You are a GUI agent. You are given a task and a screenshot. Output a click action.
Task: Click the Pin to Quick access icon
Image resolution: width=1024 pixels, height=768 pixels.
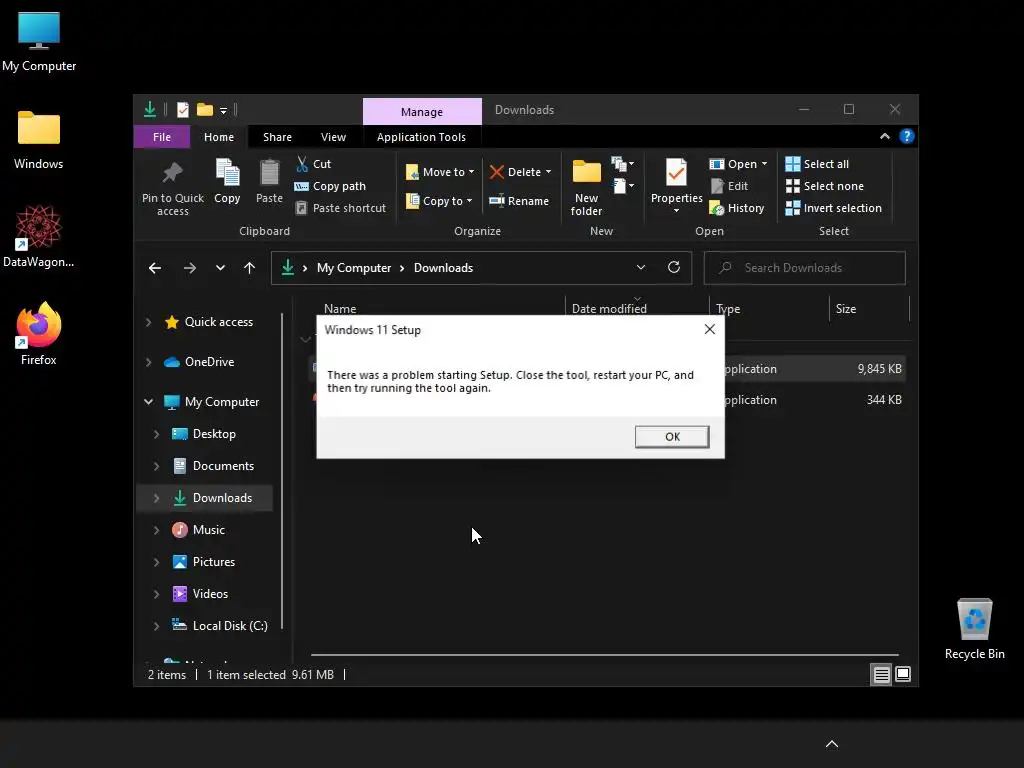tap(172, 173)
